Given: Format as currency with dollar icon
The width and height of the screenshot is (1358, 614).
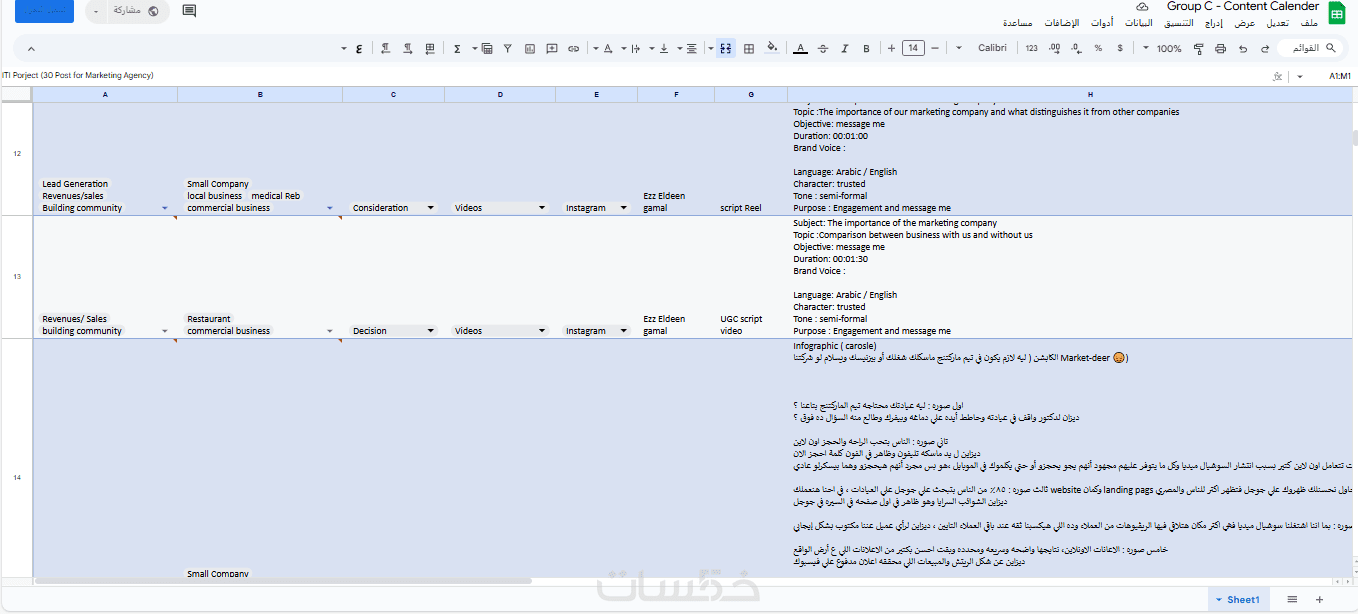Looking at the screenshot, I should click(1119, 48).
